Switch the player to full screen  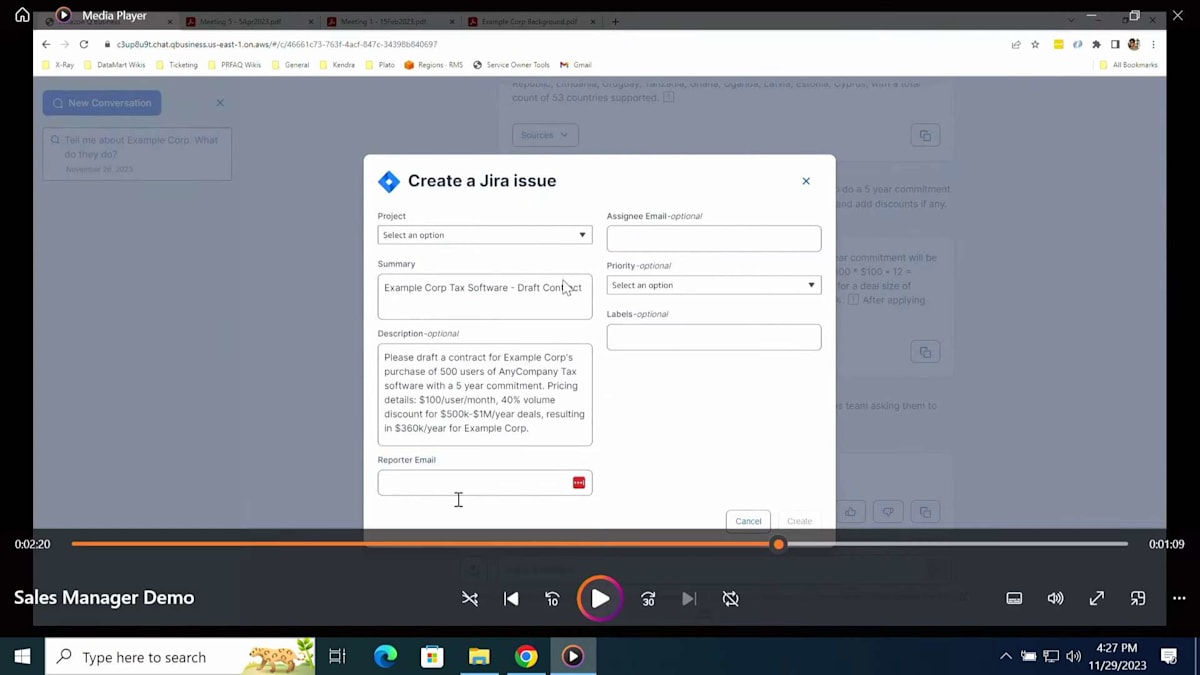pyautogui.click(x=1097, y=598)
